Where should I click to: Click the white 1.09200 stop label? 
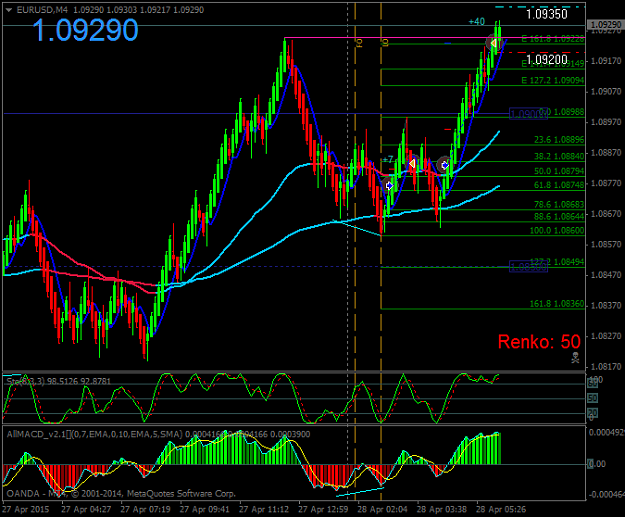click(546, 60)
